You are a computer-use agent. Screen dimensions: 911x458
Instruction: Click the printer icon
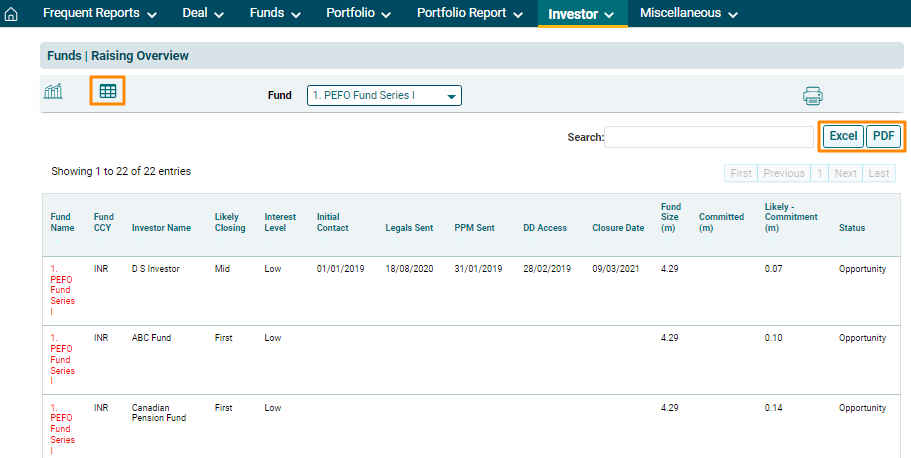click(x=812, y=96)
